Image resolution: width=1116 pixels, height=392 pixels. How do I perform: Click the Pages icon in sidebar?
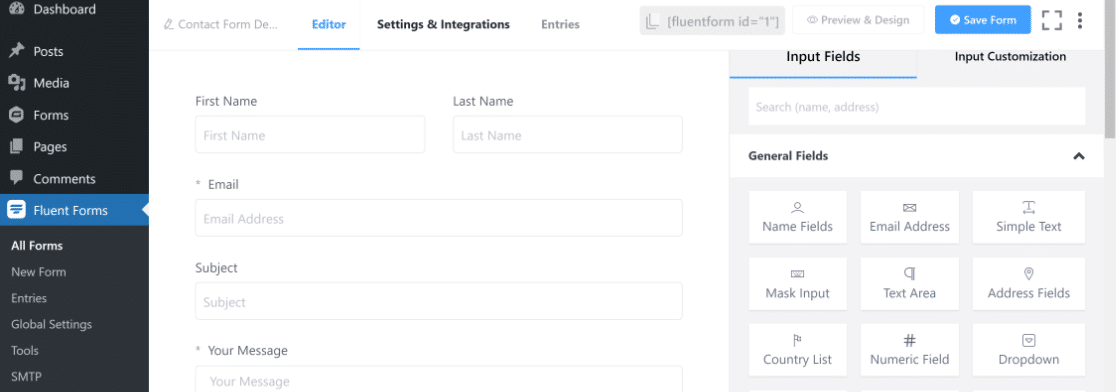[x=16, y=147]
